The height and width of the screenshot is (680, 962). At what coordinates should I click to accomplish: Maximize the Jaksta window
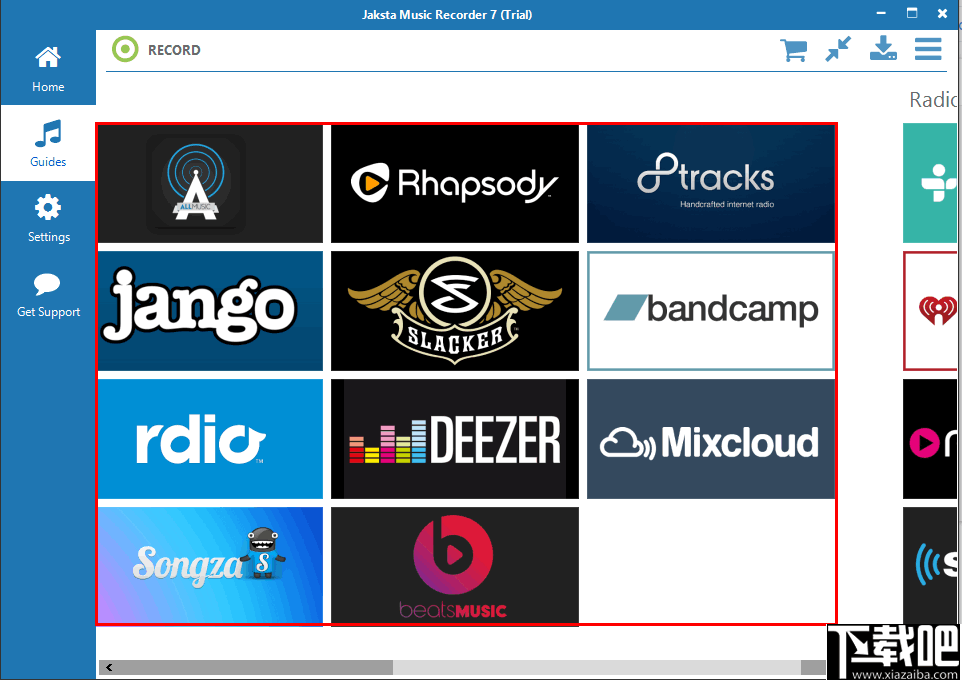tap(912, 13)
